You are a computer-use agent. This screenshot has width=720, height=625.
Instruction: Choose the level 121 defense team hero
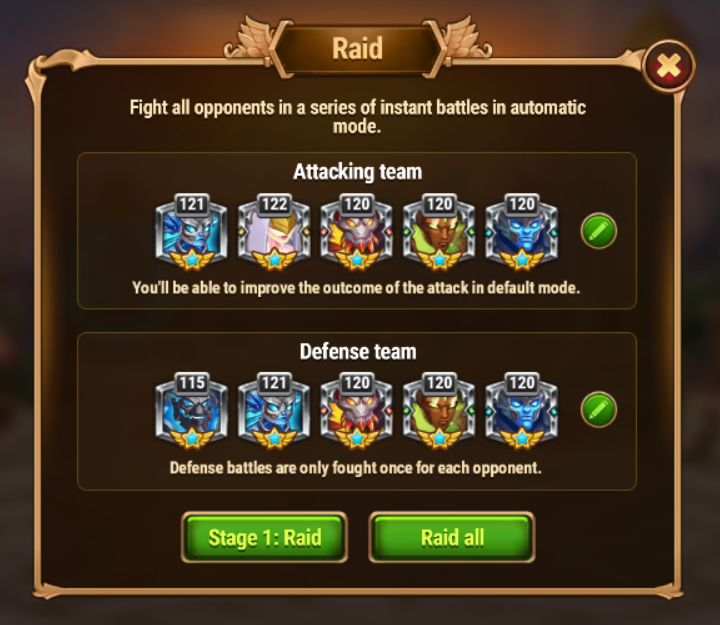coord(274,411)
